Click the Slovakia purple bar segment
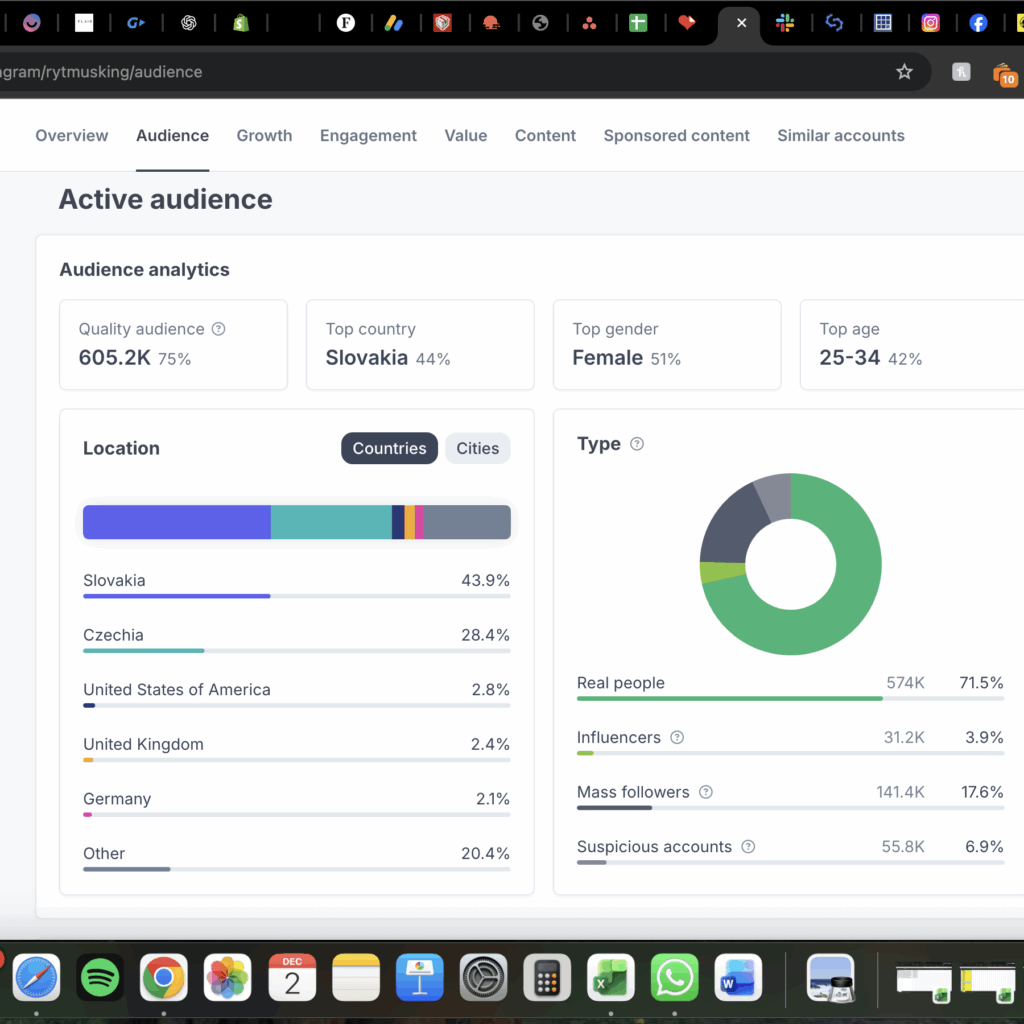Viewport: 1024px width, 1024px height. point(176,522)
